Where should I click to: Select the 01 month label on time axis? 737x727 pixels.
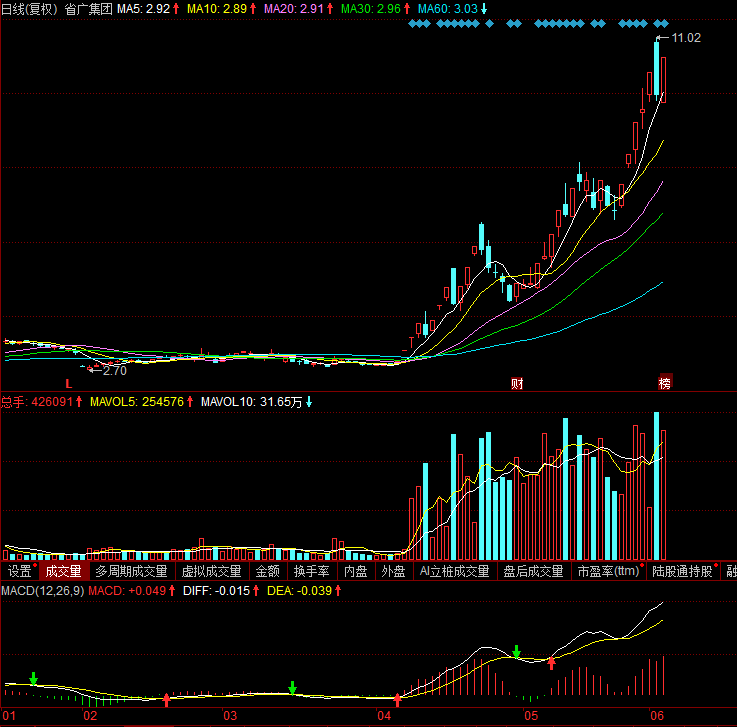[x=9, y=716]
